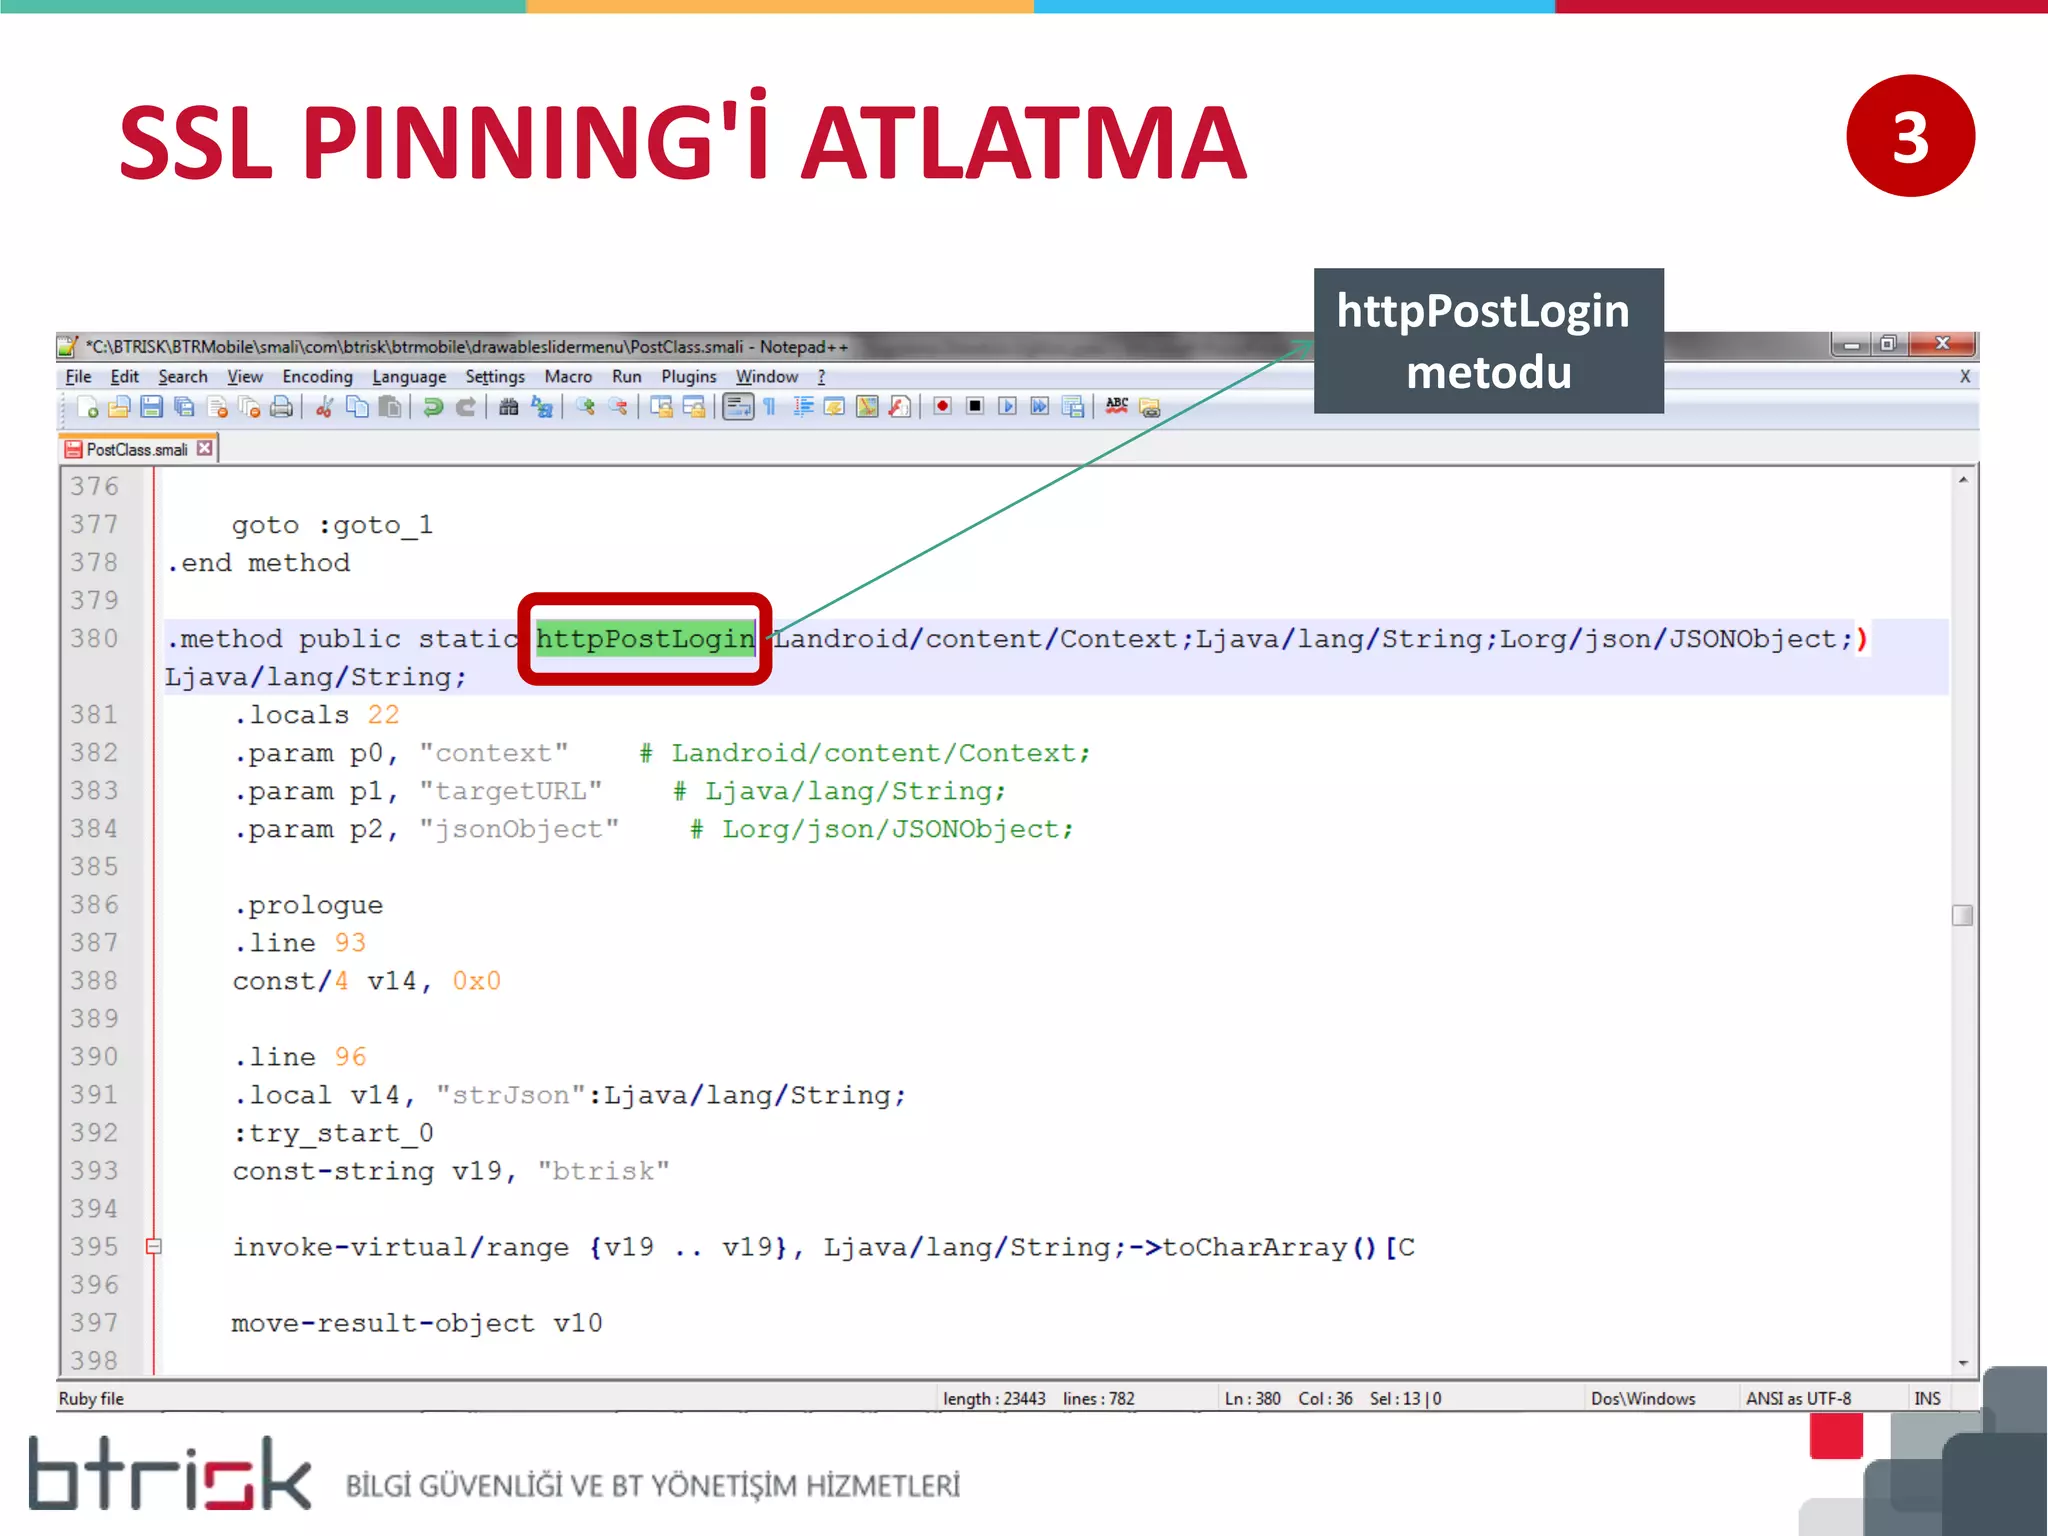Click the highlighted httpPostLogin method name
This screenshot has height=1536, width=2048.
point(645,638)
